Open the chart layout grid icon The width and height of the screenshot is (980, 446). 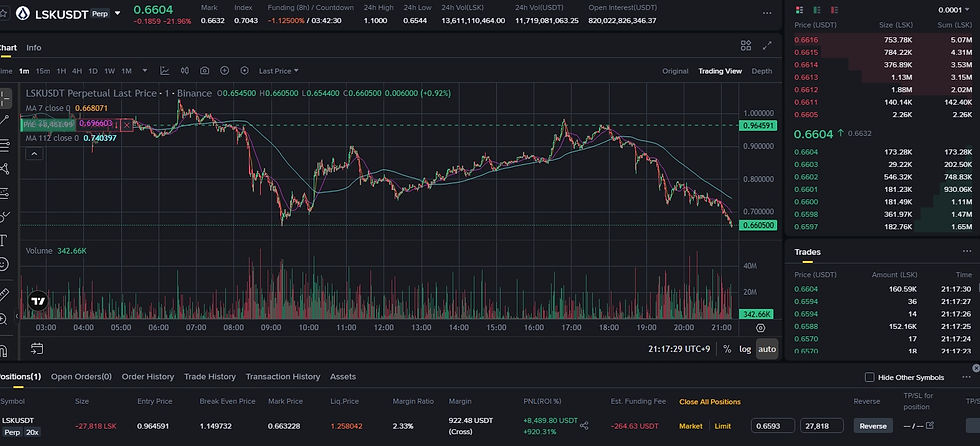[746, 46]
